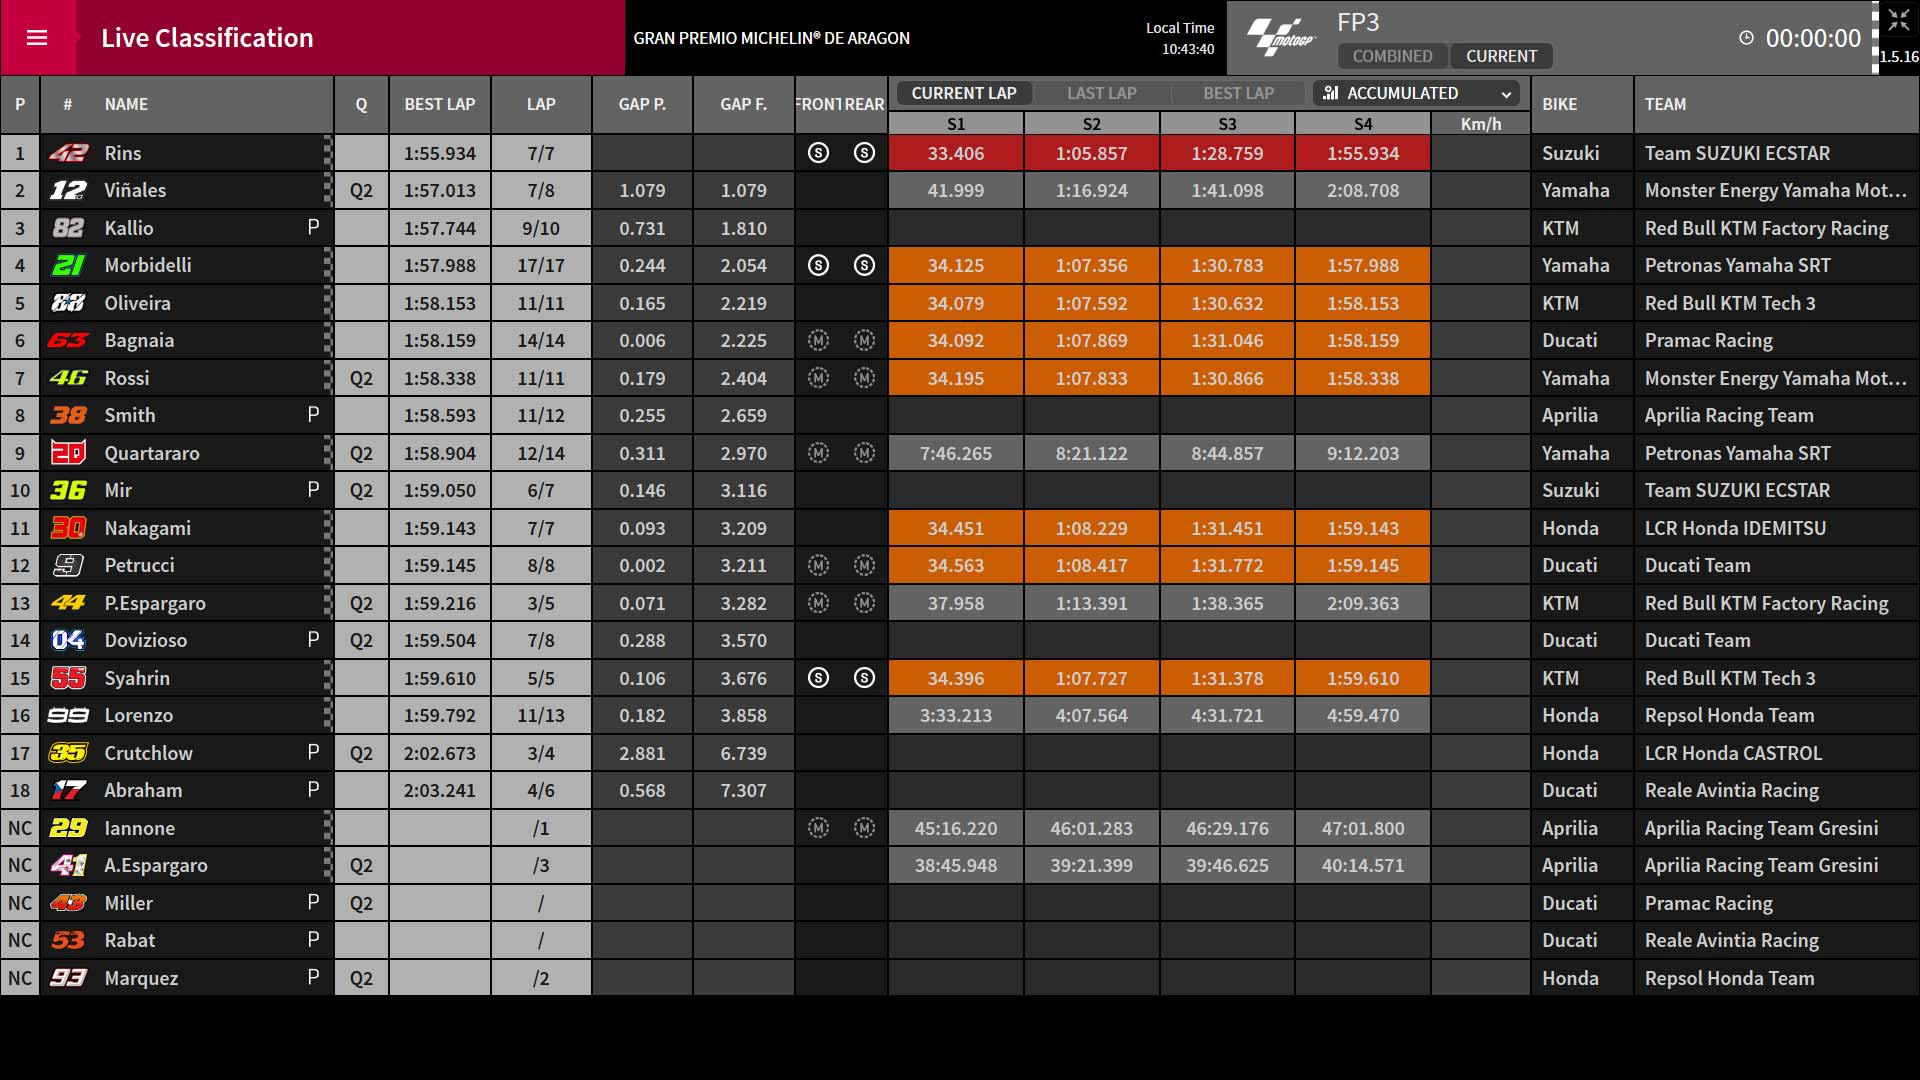Click team name LCR Honda CASTROL
The width and height of the screenshot is (1920, 1080).
(x=1733, y=753)
